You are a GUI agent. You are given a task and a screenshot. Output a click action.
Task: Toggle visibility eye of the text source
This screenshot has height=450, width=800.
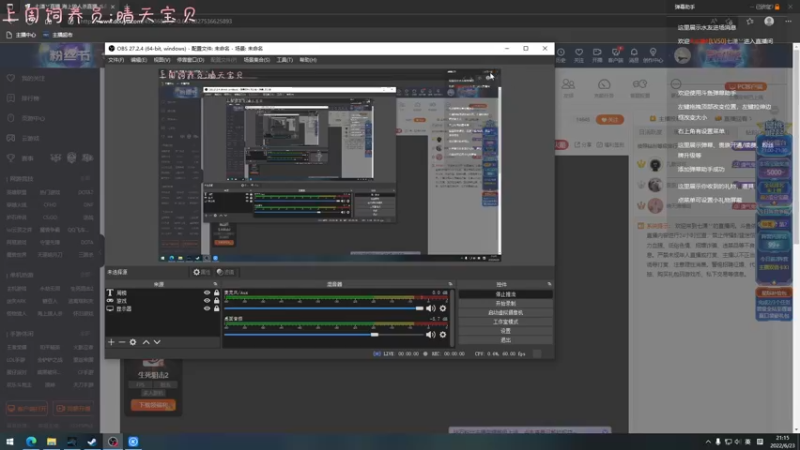(207, 293)
